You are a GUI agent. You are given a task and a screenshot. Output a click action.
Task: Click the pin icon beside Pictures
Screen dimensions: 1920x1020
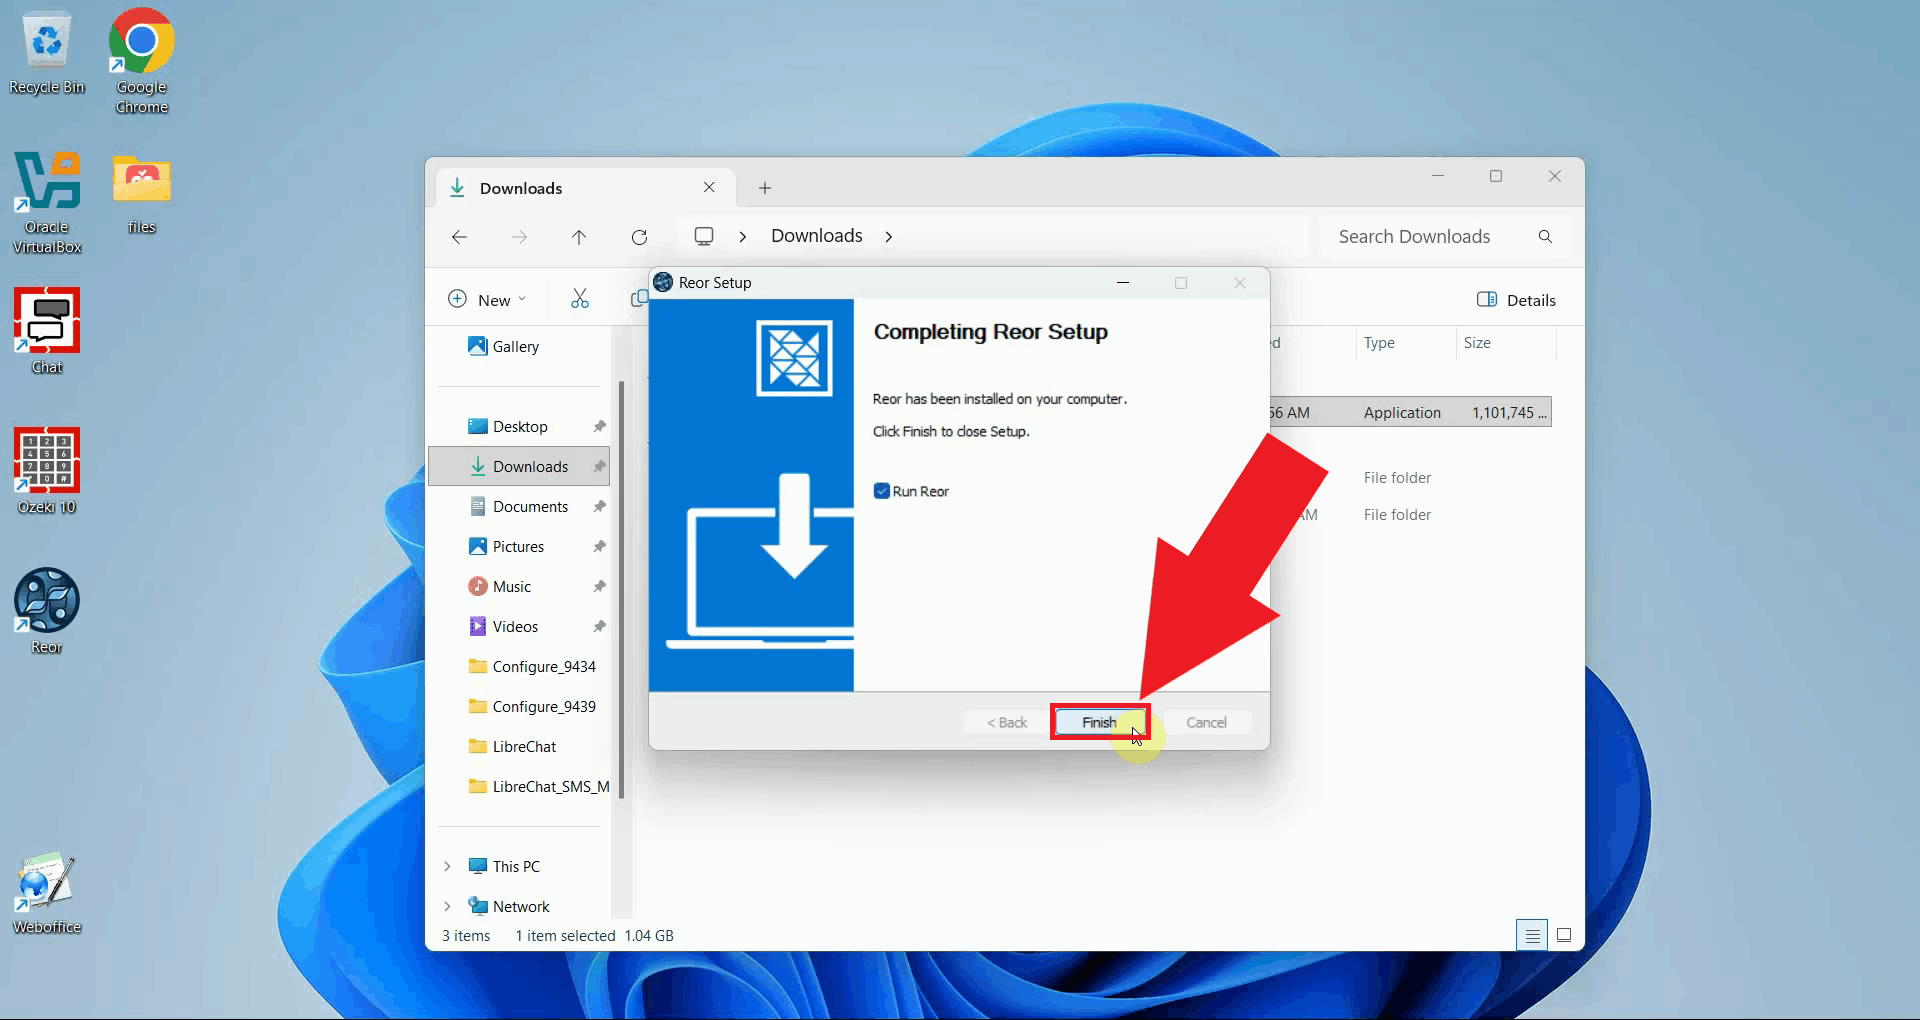pyautogui.click(x=599, y=547)
